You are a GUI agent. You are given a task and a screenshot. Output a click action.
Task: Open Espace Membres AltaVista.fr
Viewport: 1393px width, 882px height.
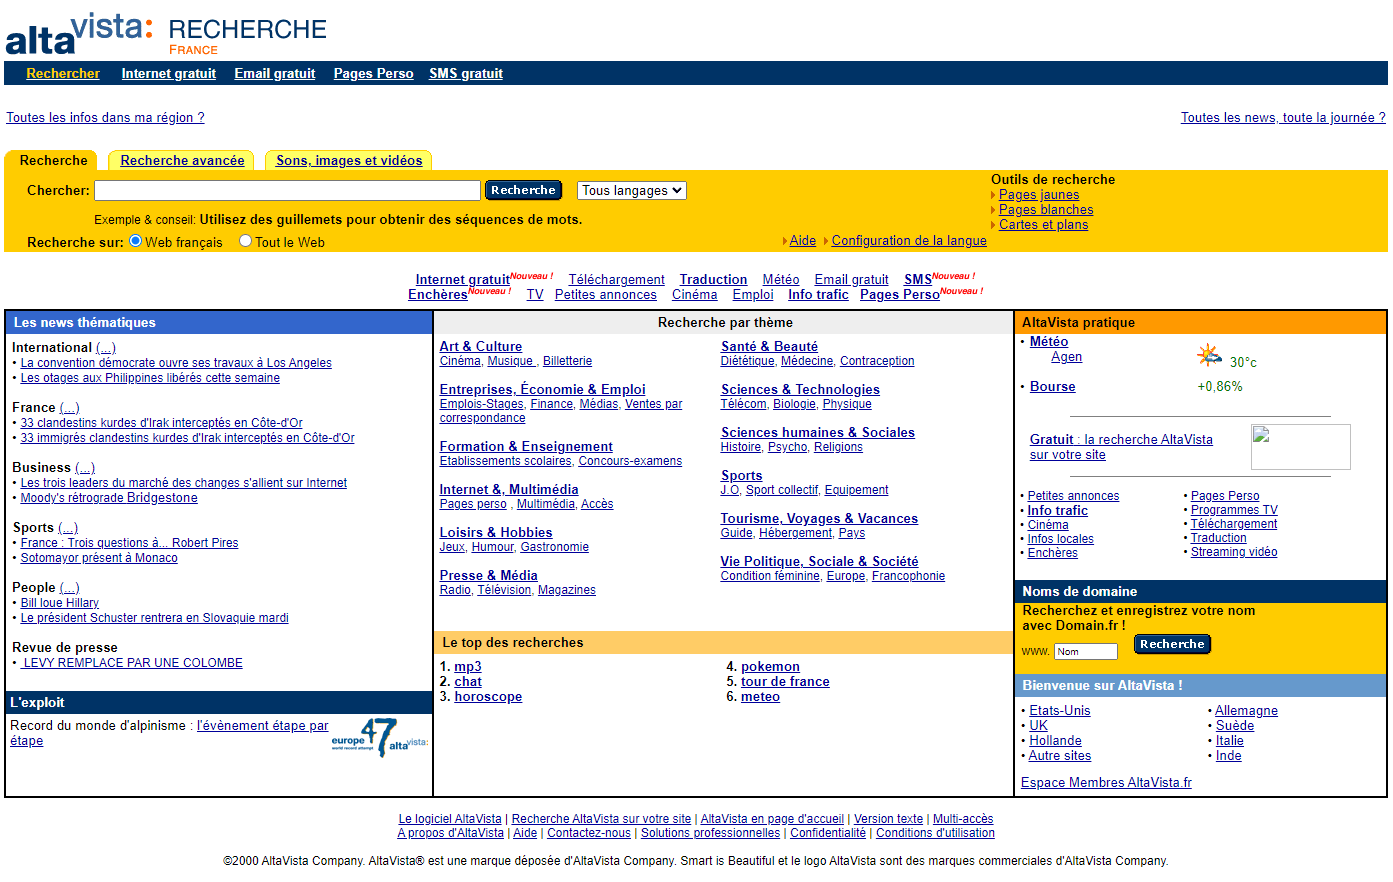pos(1106,782)
